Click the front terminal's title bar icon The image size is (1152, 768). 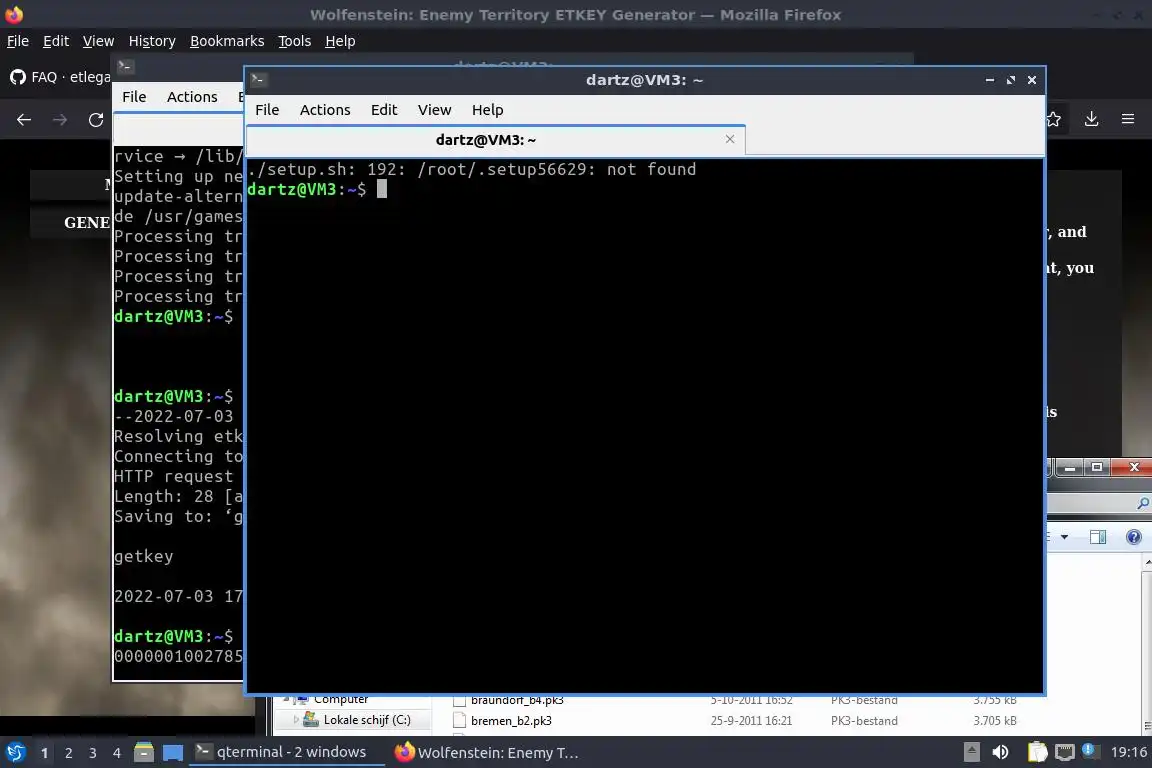(258, 79)
